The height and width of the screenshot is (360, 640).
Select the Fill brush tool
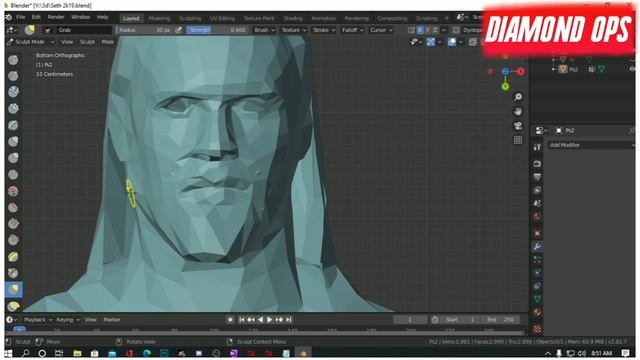point(13,224)
